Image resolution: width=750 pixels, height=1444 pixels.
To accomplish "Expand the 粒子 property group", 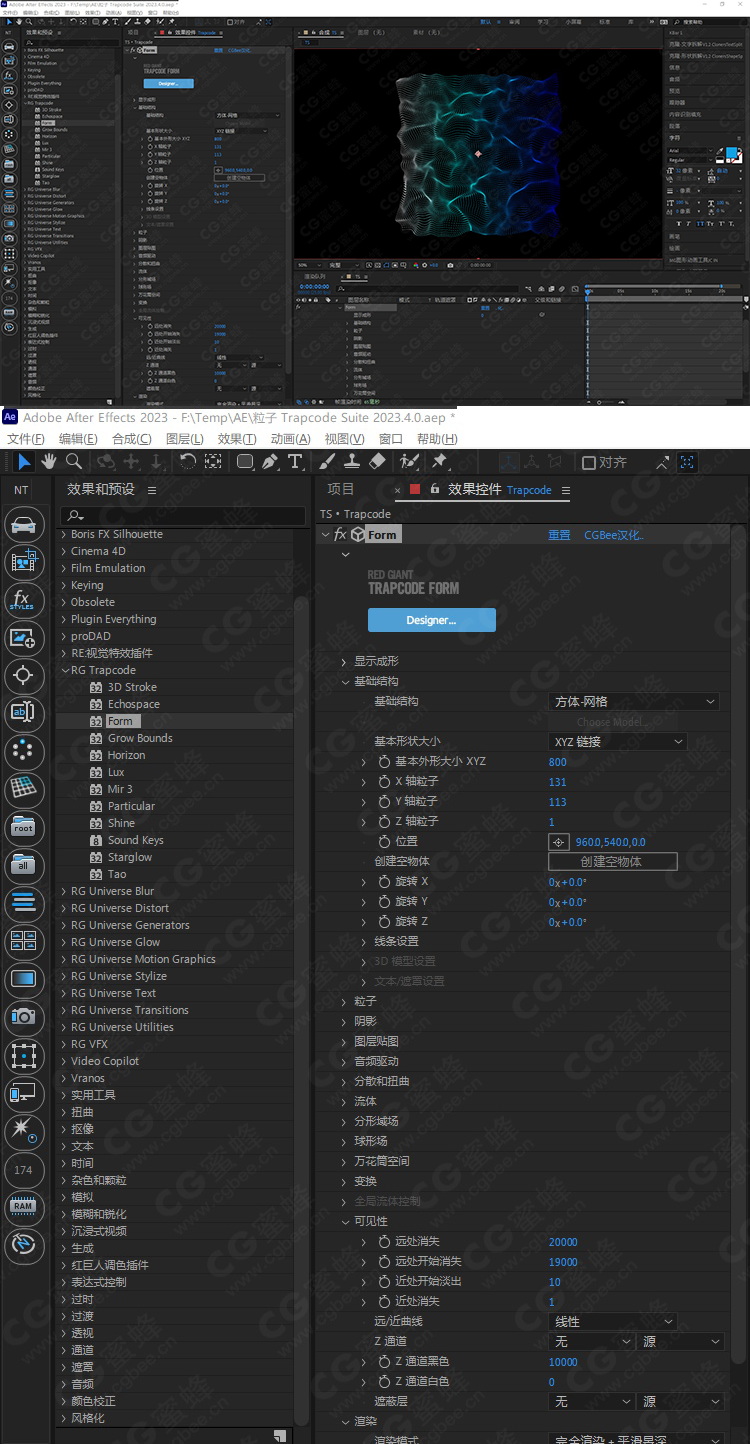I will tap(344, 1002).
